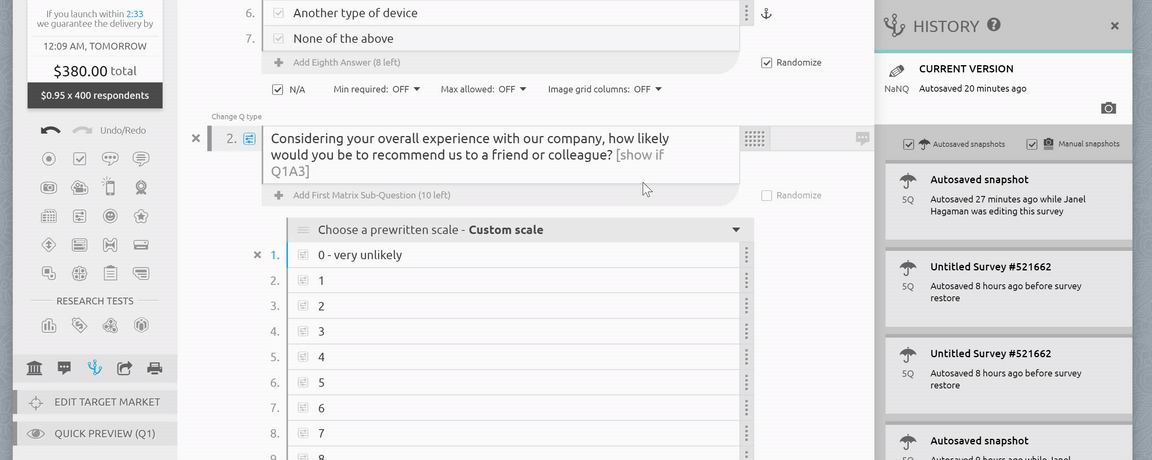Select the clipboard question icon
Viewport: 1152px width, 460px height.
click(x=110, y=273)
